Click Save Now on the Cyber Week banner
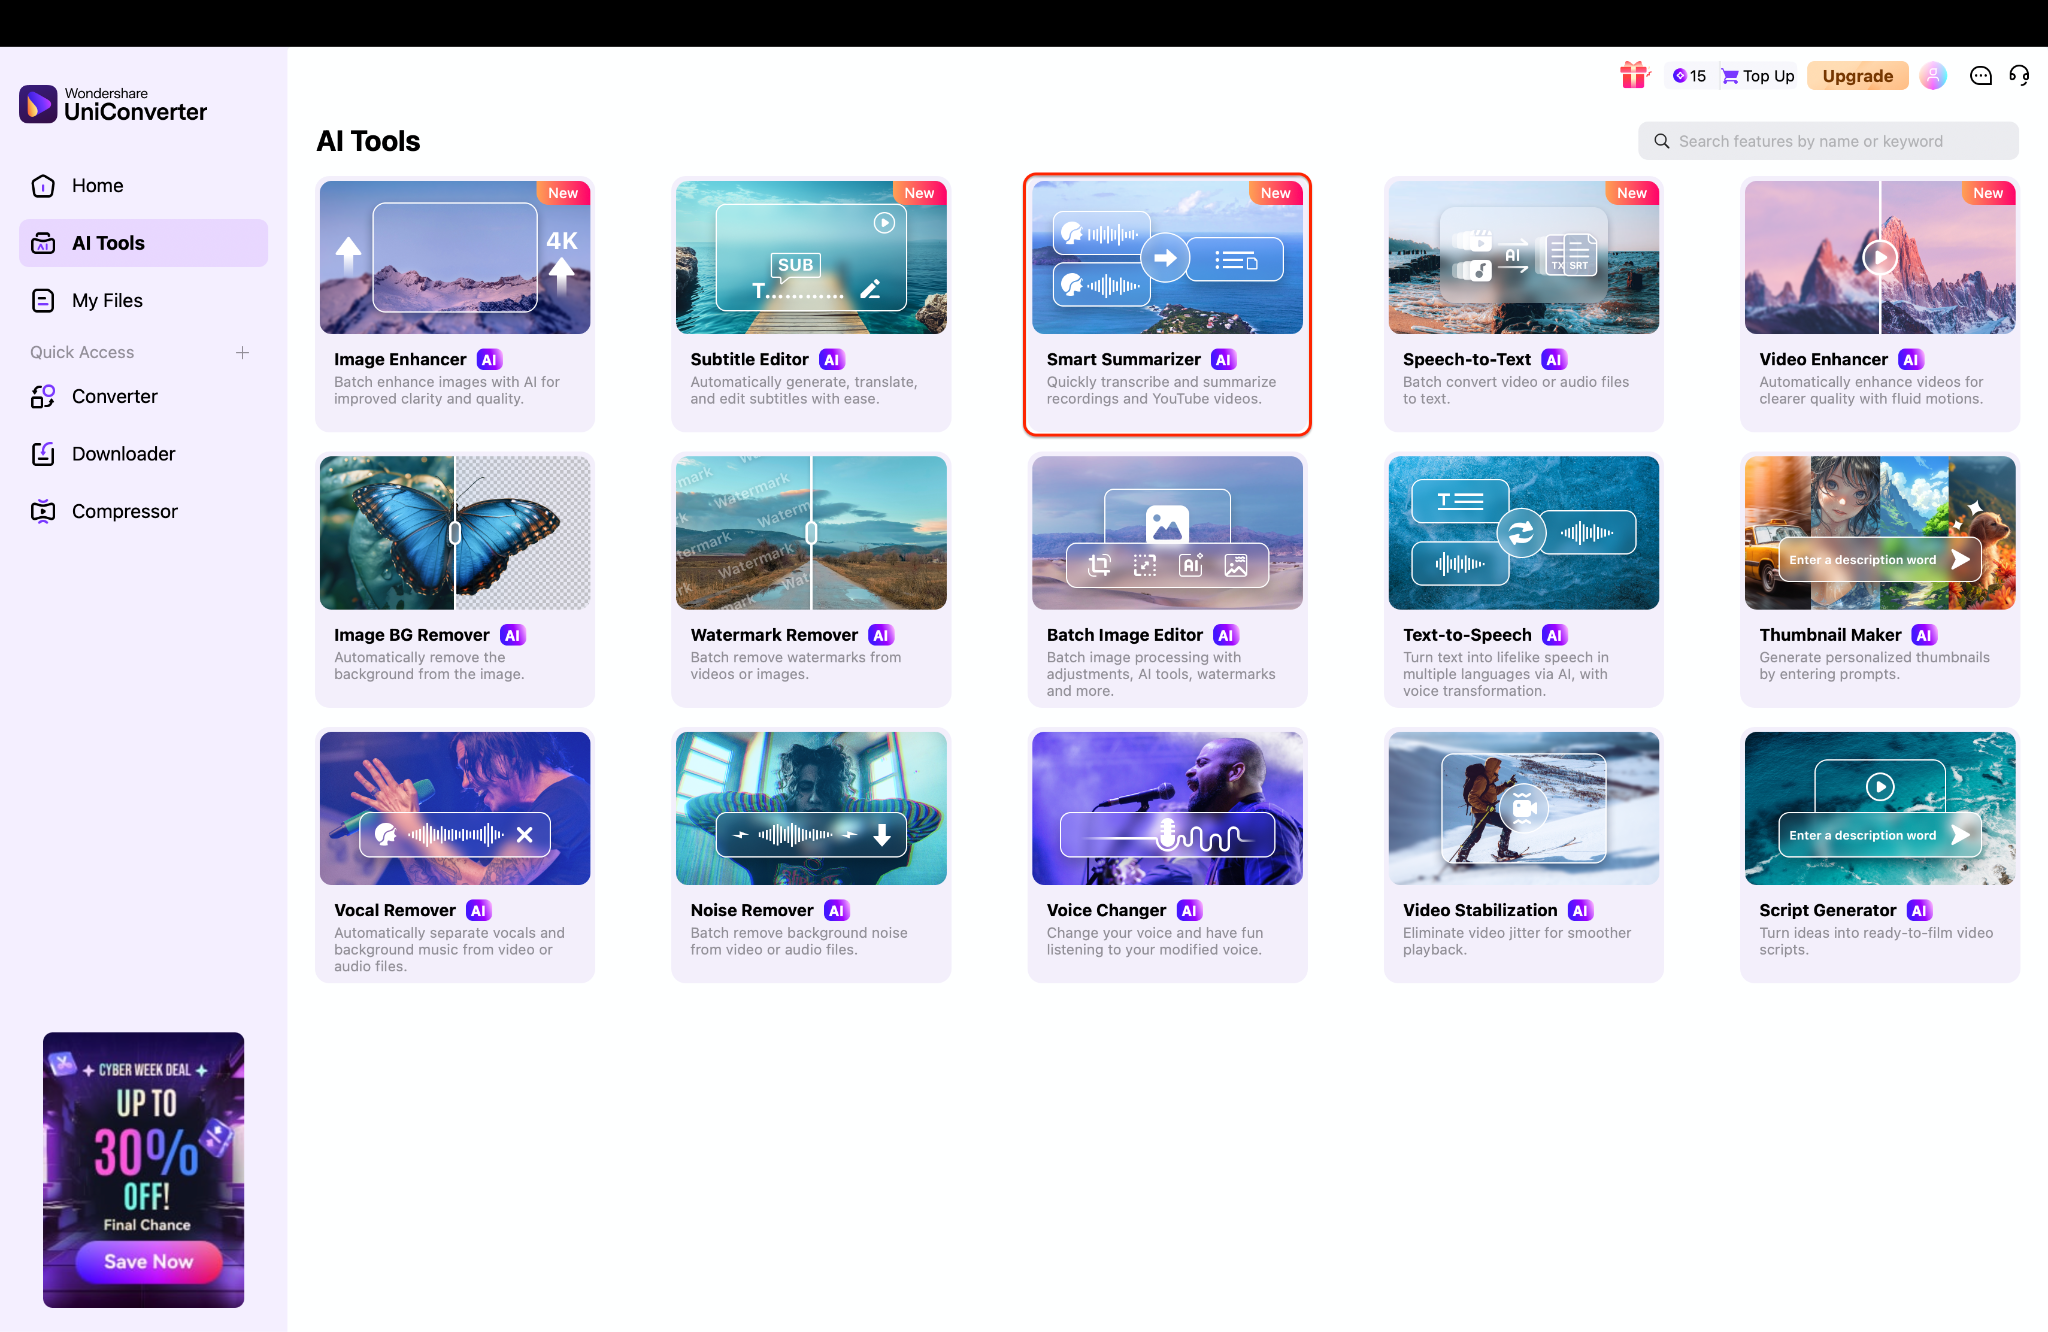Image resolution: width=2048 pixels, height=1332 pixels. click(147, 1262)
